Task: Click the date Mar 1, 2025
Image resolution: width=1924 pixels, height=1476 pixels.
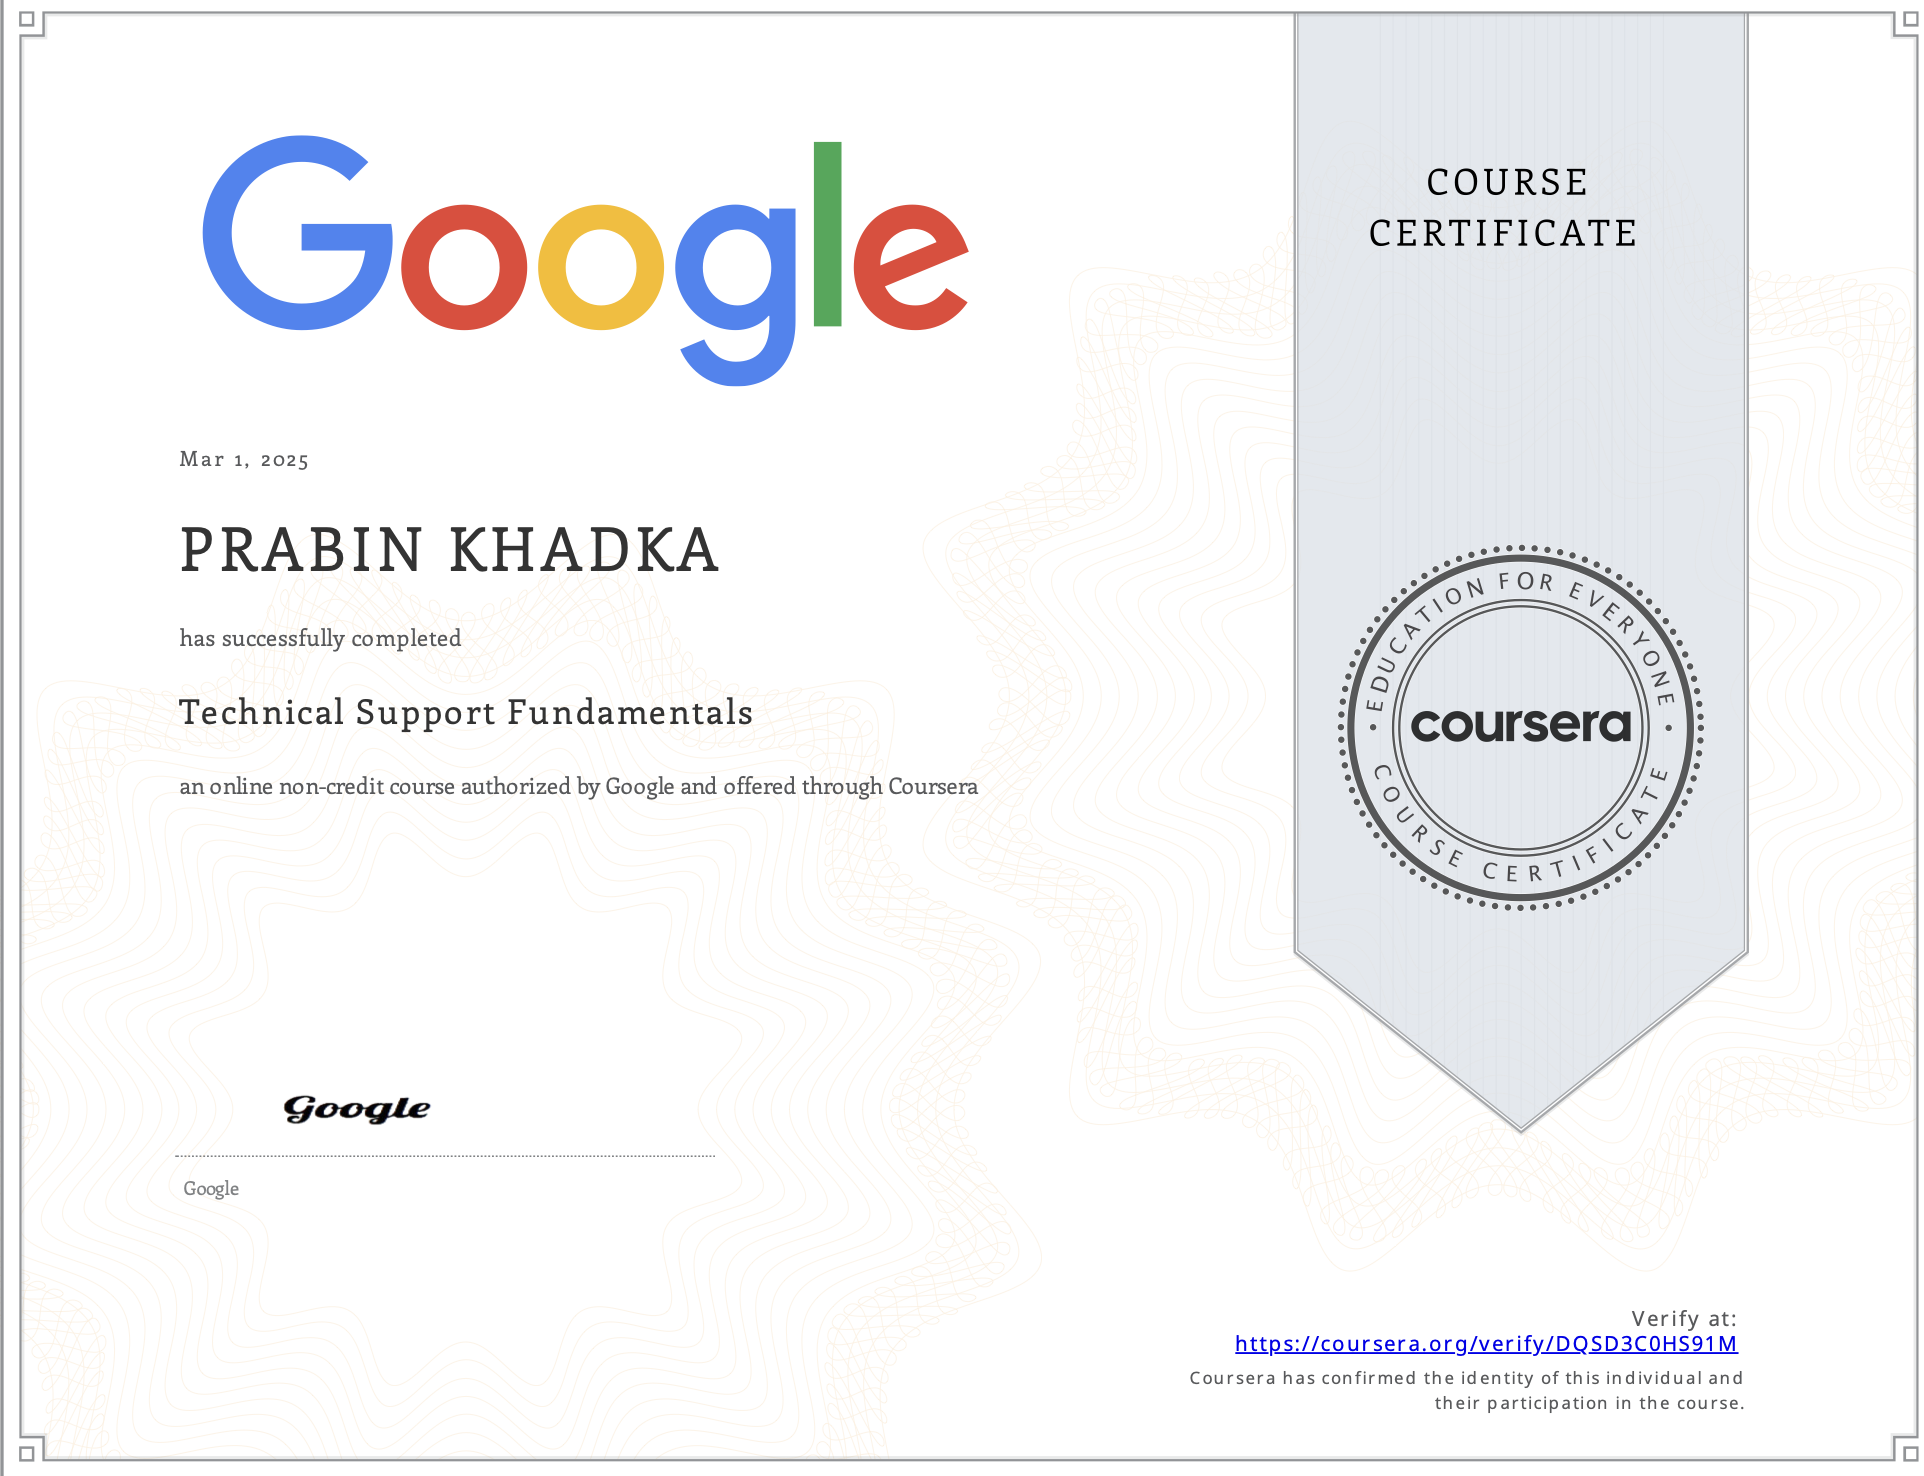Action: (x=245, y=459)
